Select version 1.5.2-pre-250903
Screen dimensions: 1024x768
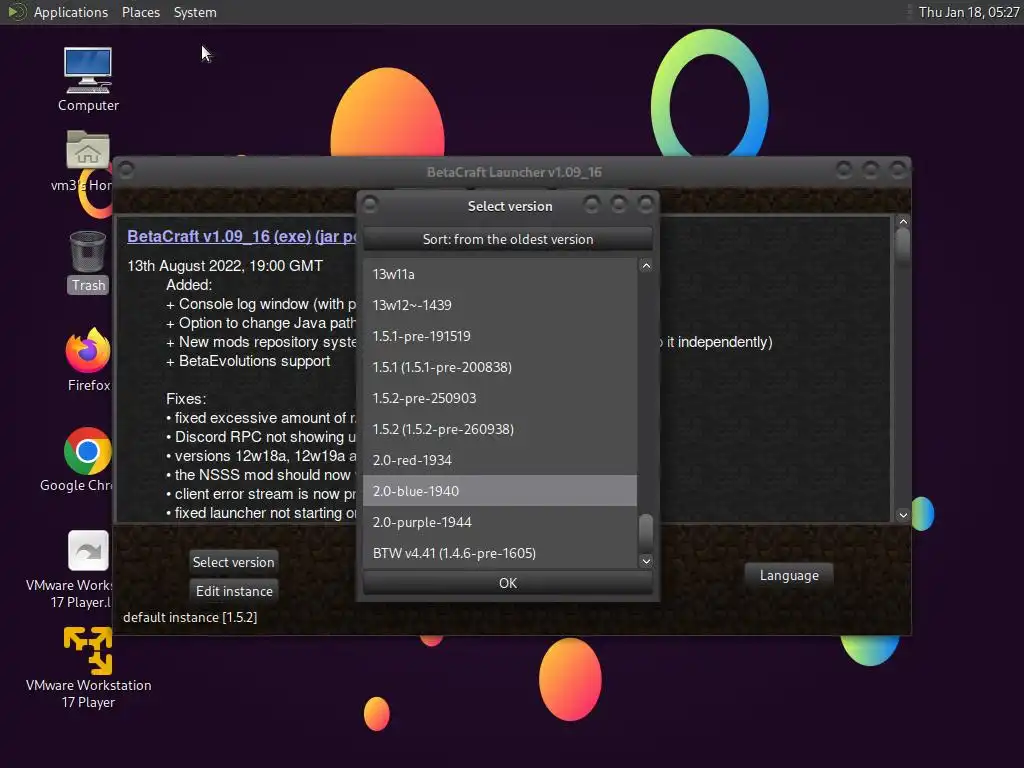[x=500, y=398]
